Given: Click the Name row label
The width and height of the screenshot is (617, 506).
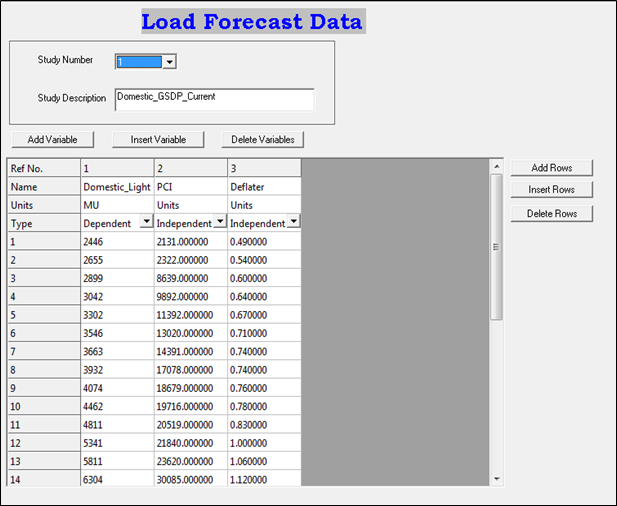Looking at the screenshot, I should [x=44, y=187].
